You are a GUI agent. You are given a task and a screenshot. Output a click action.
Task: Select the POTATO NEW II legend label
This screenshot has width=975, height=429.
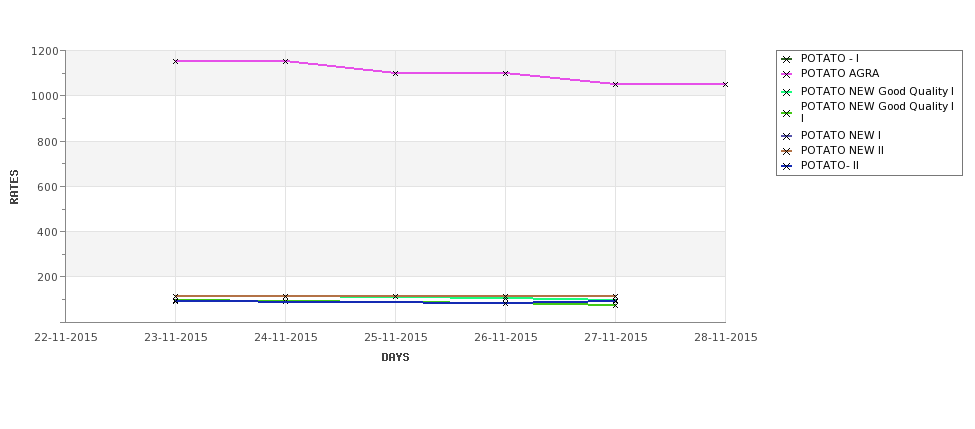coord(842,150)
